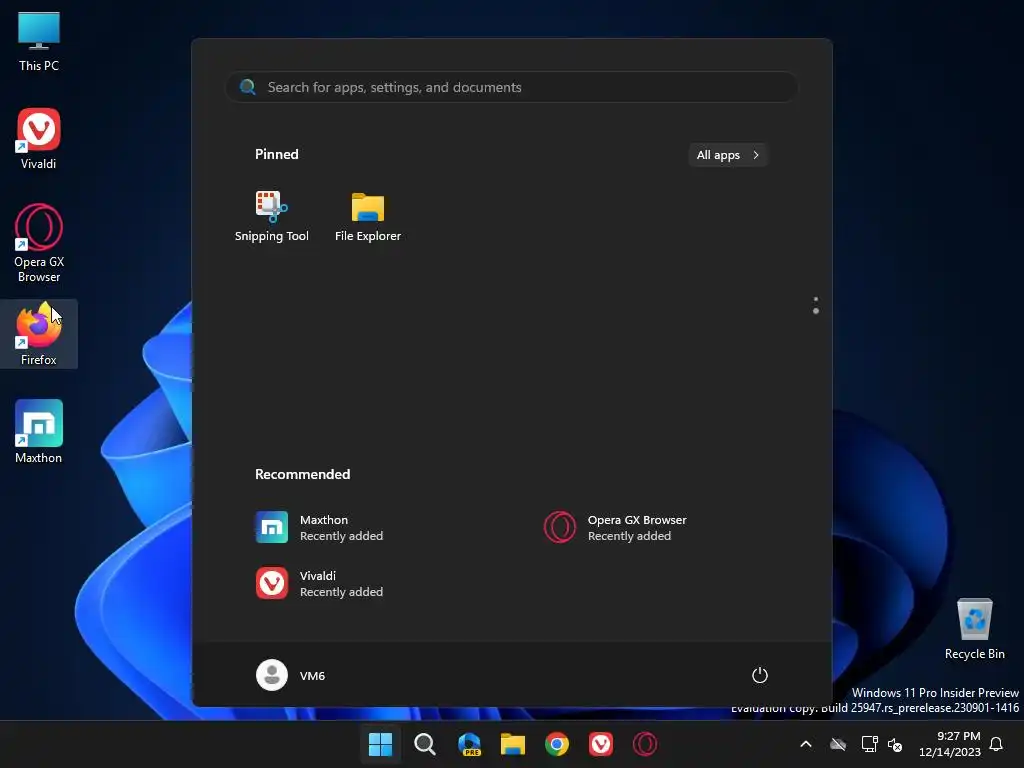Open Google Chrome from the taskbar
Screen dimensions: 1024x768
[557, 744]
